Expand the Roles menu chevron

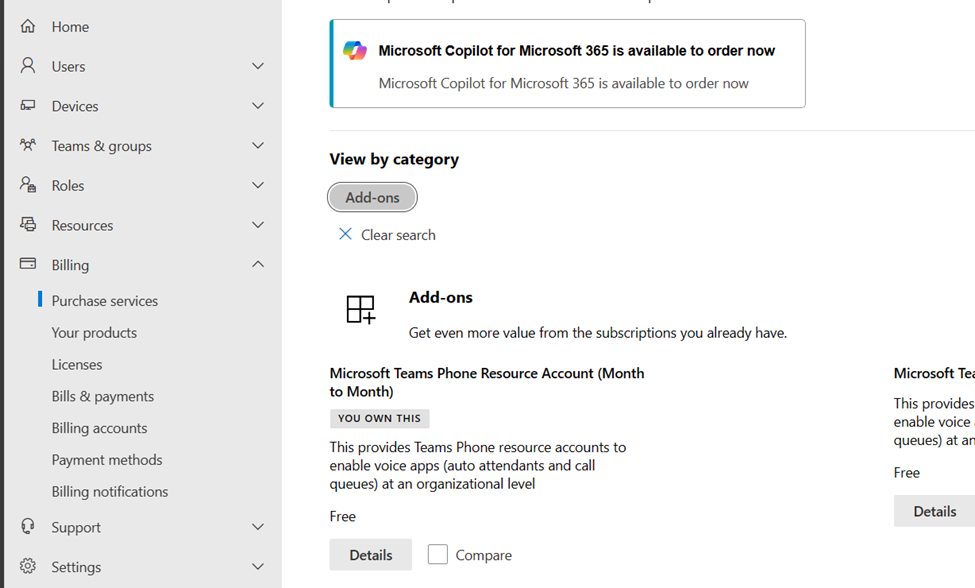click(x=258, y=185)
